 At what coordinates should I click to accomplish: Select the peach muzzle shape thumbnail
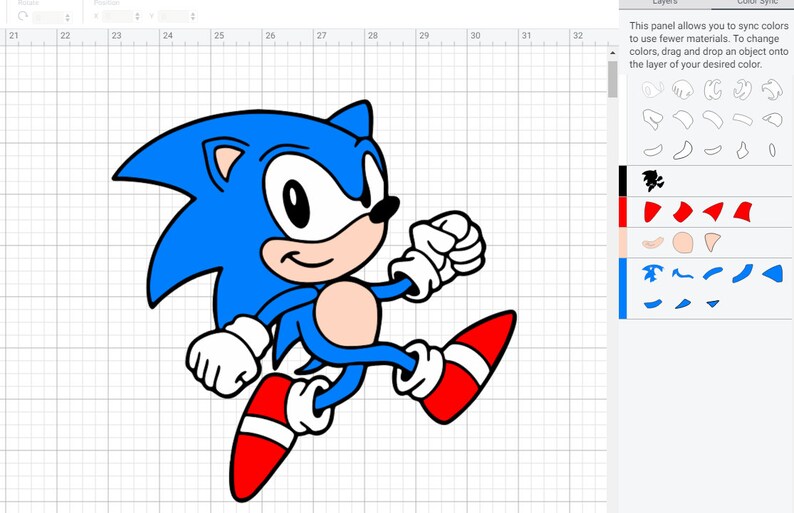[653, 243]
